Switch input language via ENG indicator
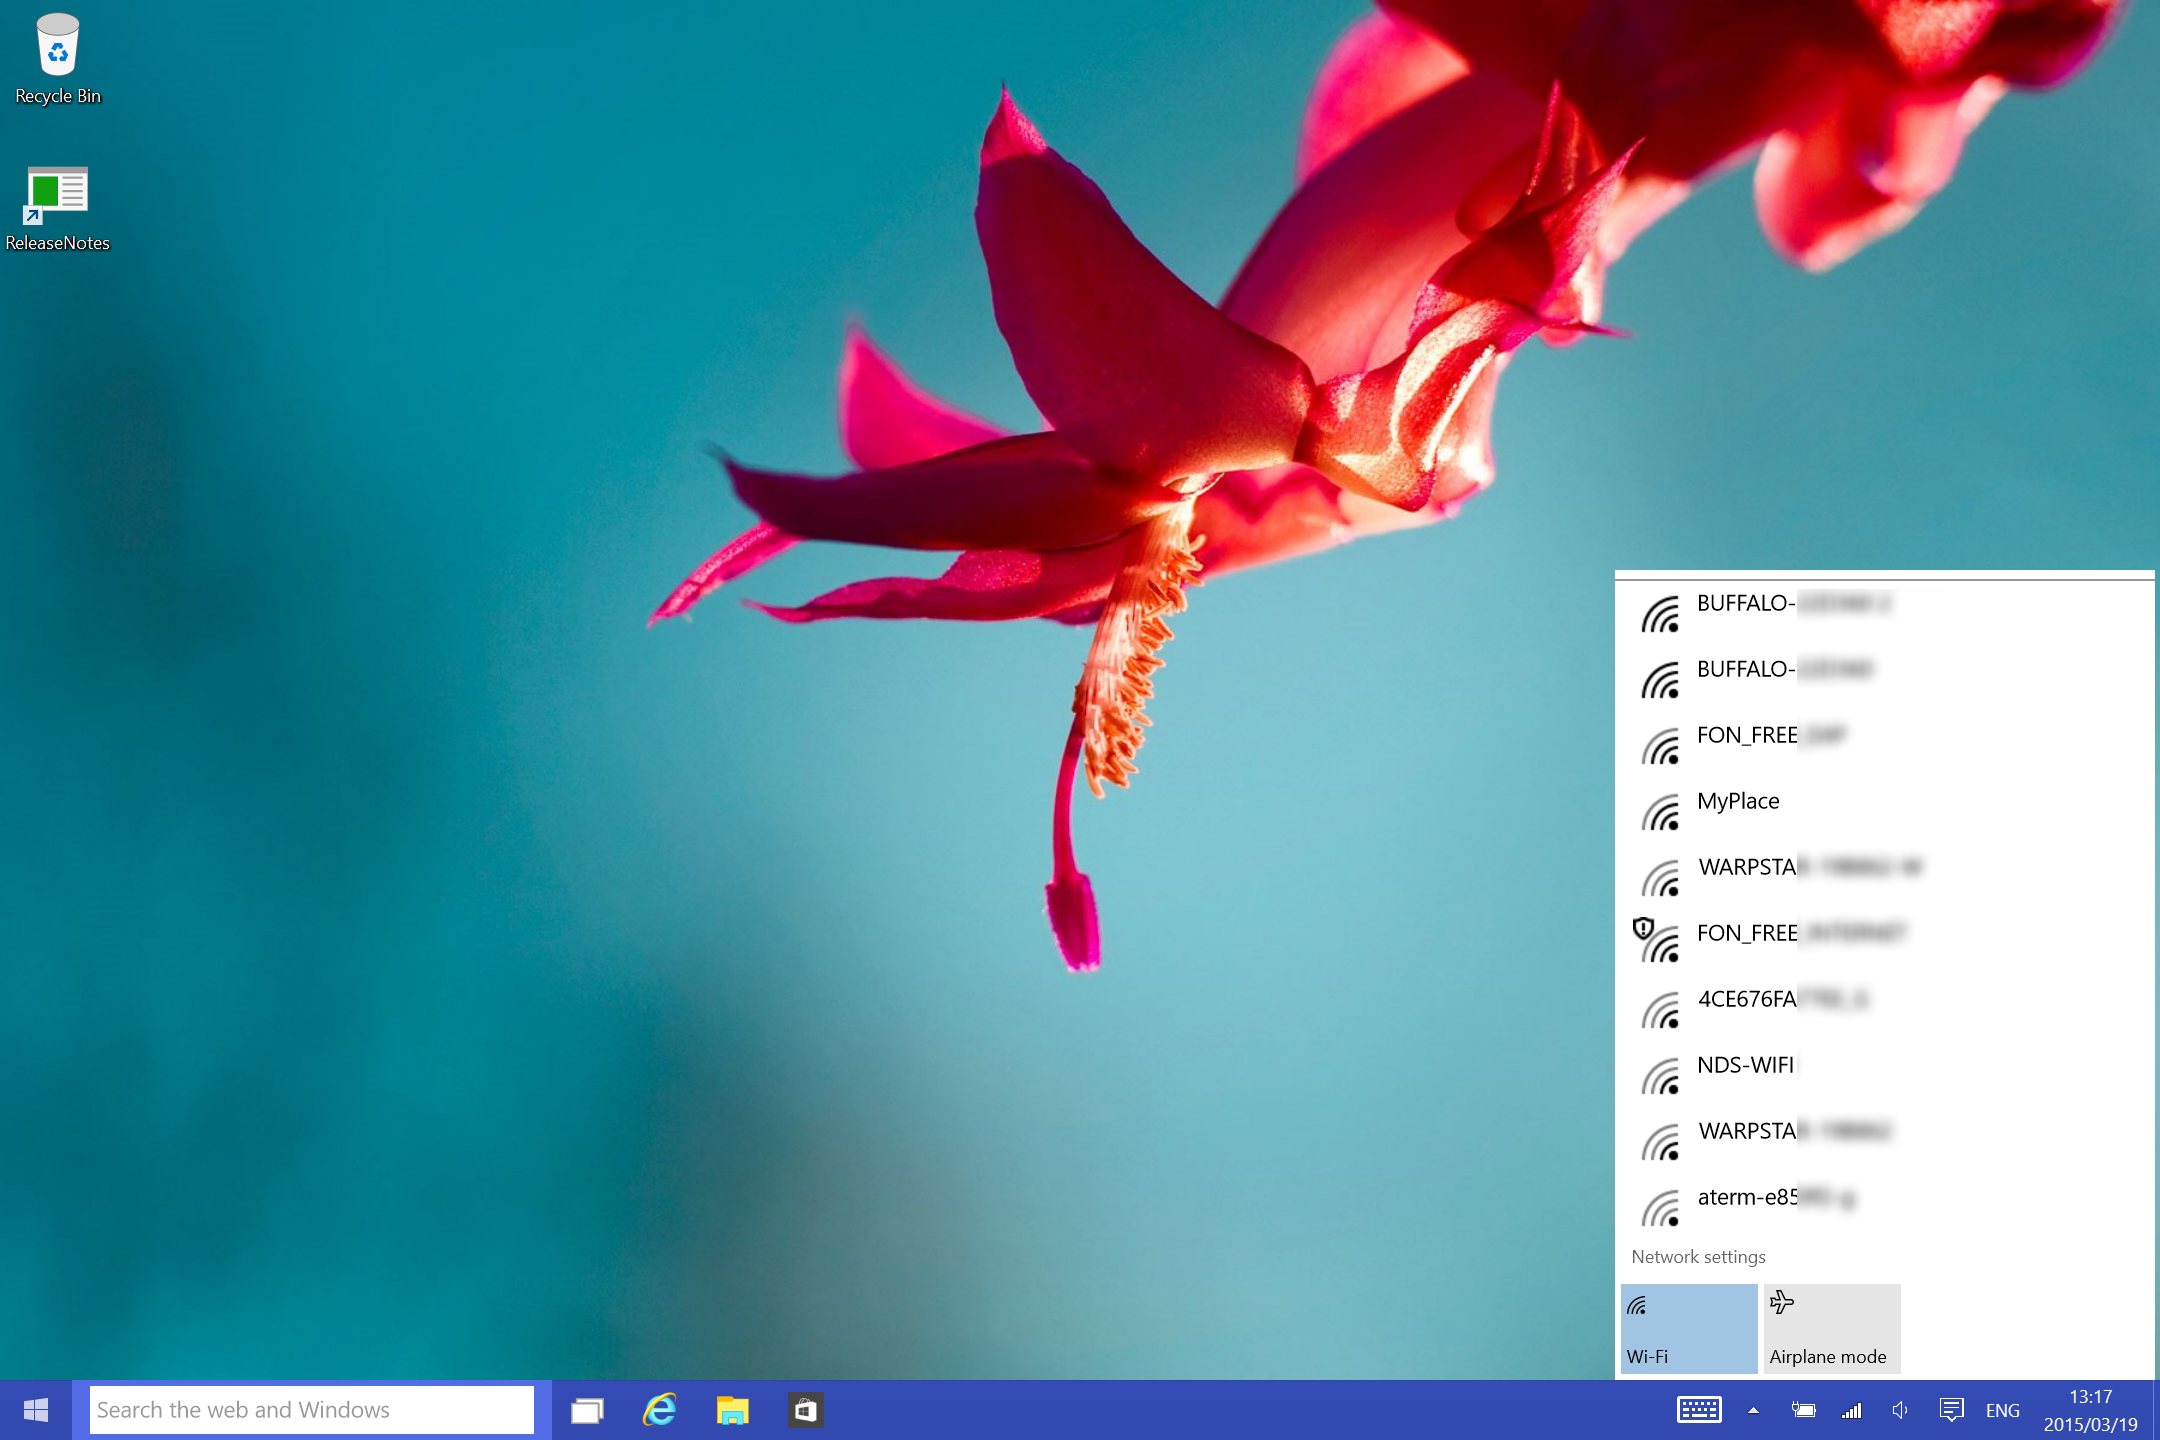Viewport: 2160px width, 1440px height. coord(2002,1410)
